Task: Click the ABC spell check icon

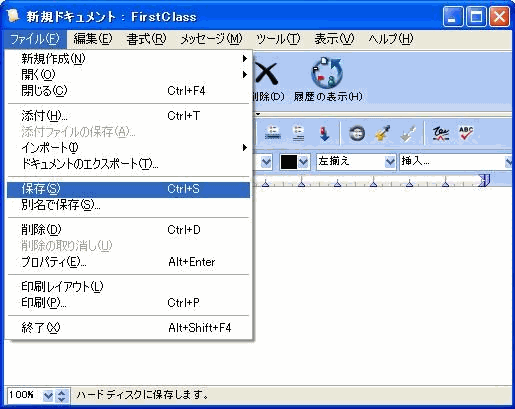Action: [466, 133]
